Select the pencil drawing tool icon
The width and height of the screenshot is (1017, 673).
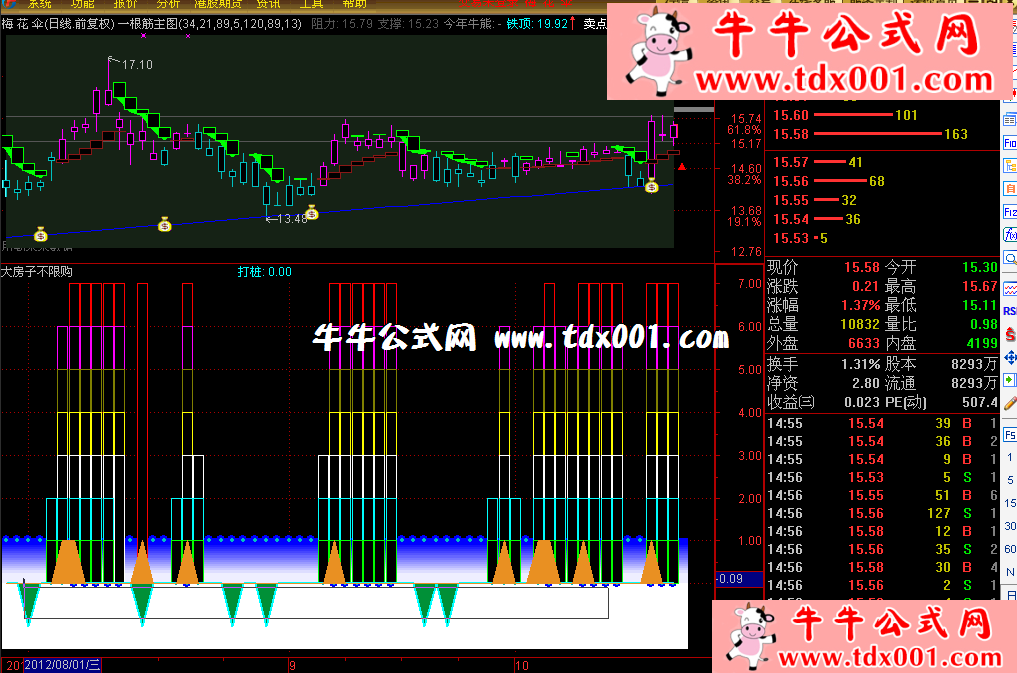[x=1009, y=404]
